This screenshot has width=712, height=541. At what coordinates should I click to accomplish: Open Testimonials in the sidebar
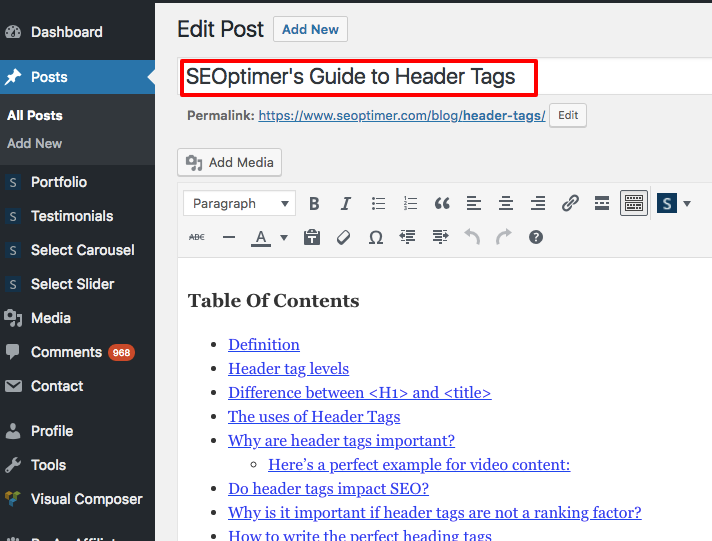(77, 216)
